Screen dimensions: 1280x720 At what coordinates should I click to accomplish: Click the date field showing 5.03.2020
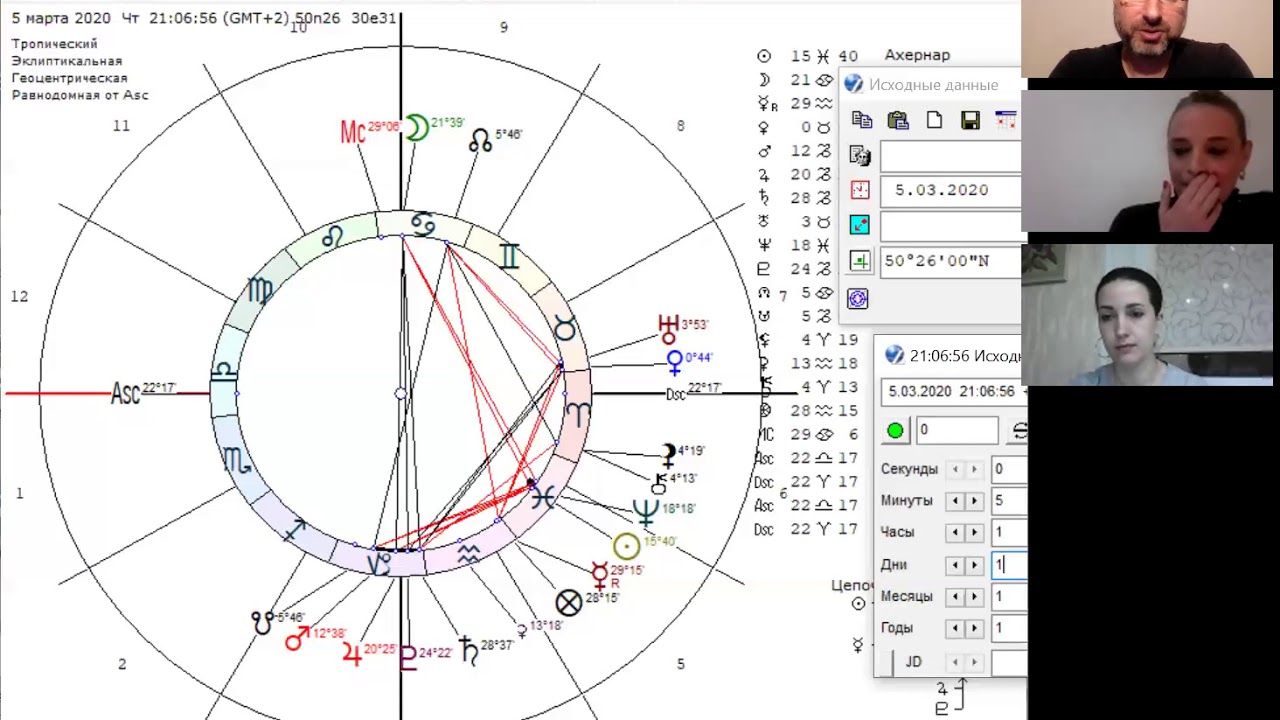[952, 190]
